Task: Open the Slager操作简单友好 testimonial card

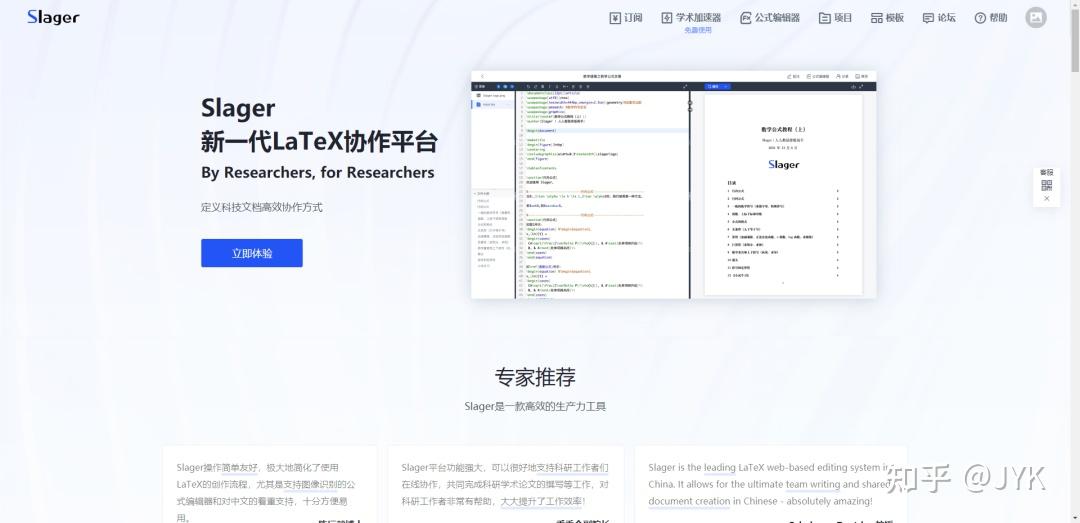Action: (269, 484)
